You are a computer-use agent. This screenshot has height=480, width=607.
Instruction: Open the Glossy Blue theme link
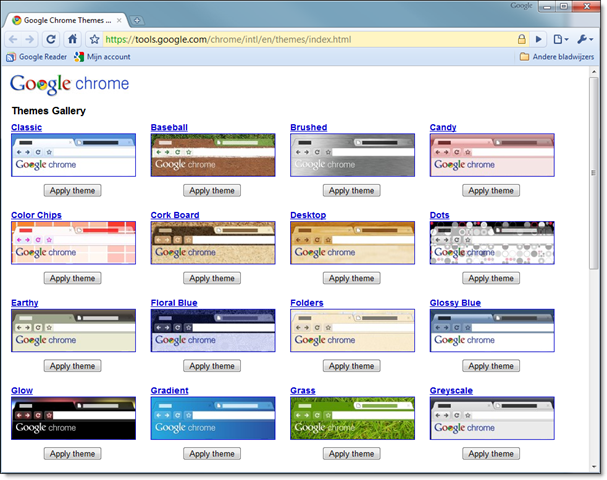(455, 303)
